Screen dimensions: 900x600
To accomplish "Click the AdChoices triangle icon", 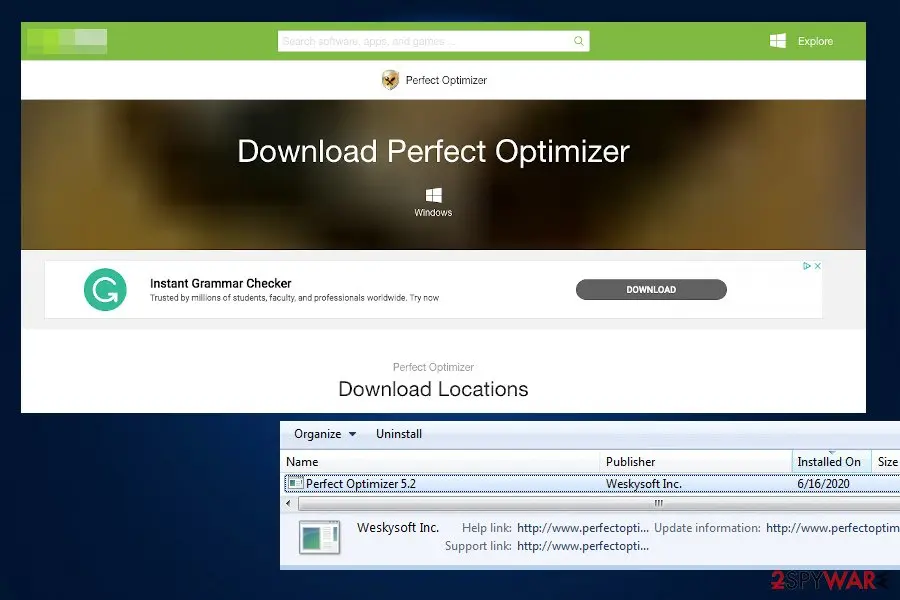I will (x=806, y=266).
